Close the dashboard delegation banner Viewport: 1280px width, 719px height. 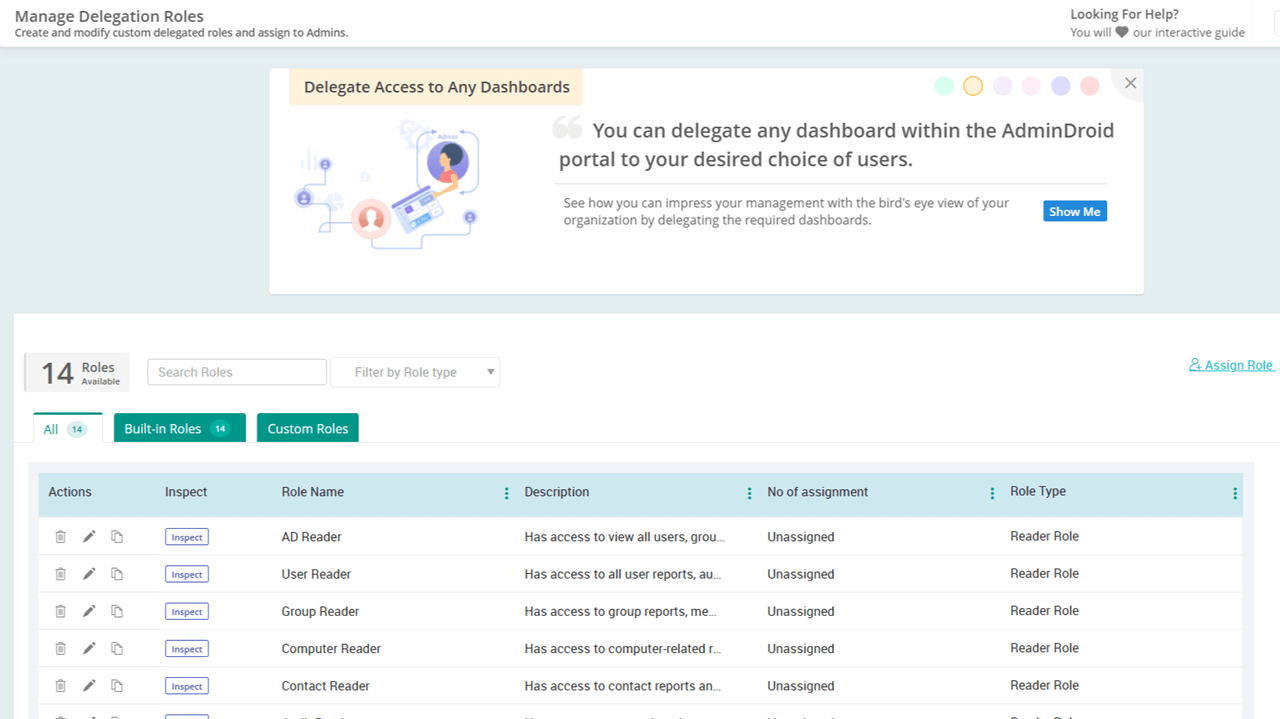point(1130,83)
